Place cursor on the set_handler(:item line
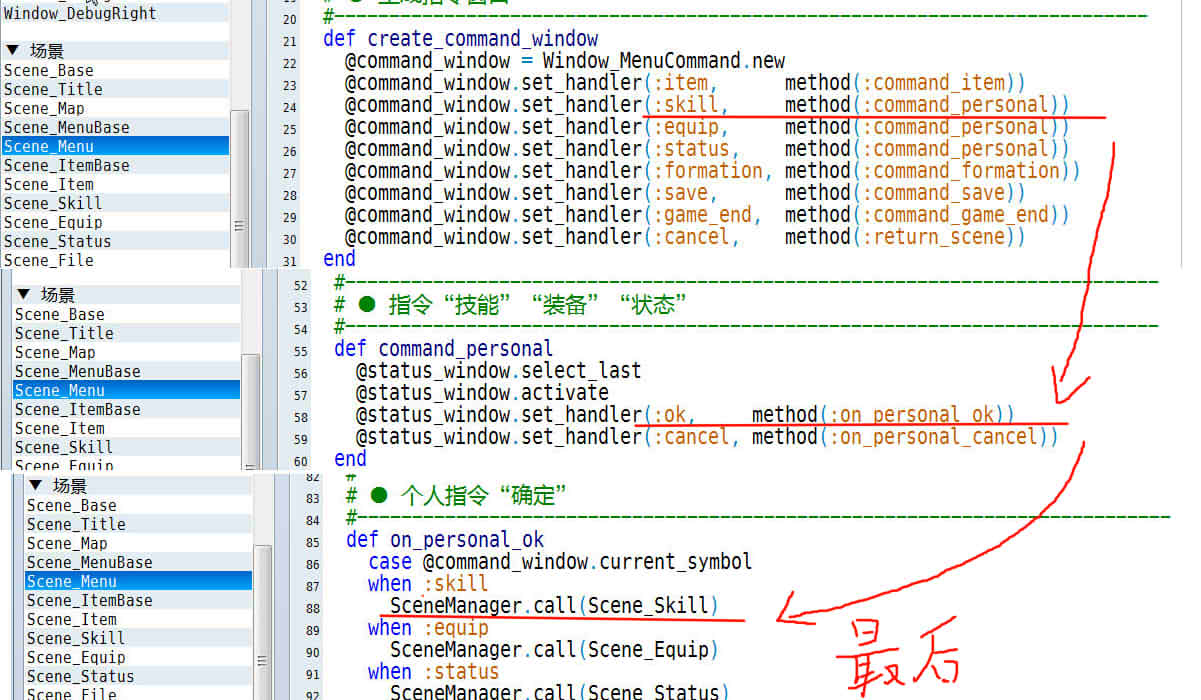This screenshot has height=700, width=1201. [685, 83]
